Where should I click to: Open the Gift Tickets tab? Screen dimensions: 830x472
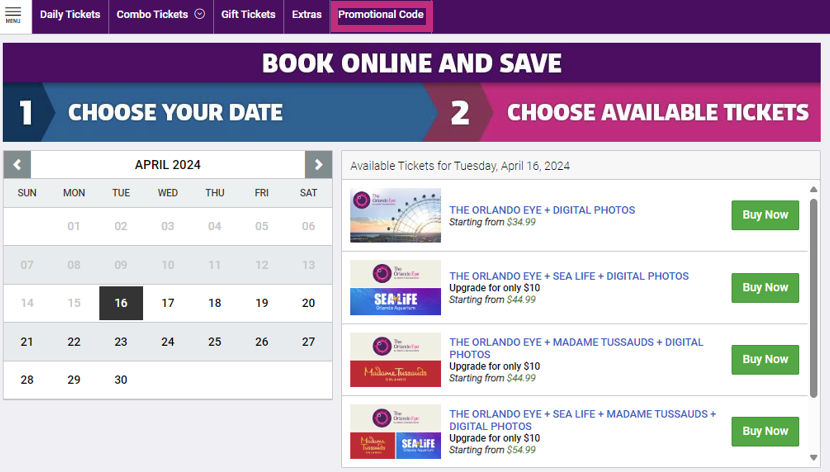pos(248,15)
